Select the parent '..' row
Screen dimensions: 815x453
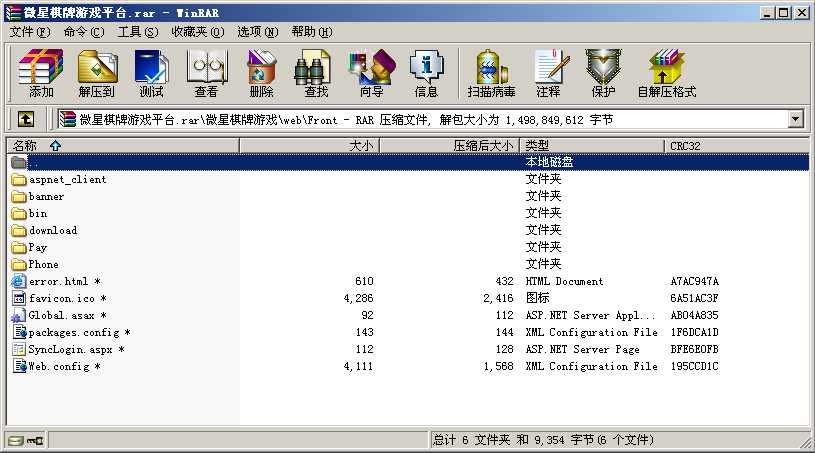(408, 163)
